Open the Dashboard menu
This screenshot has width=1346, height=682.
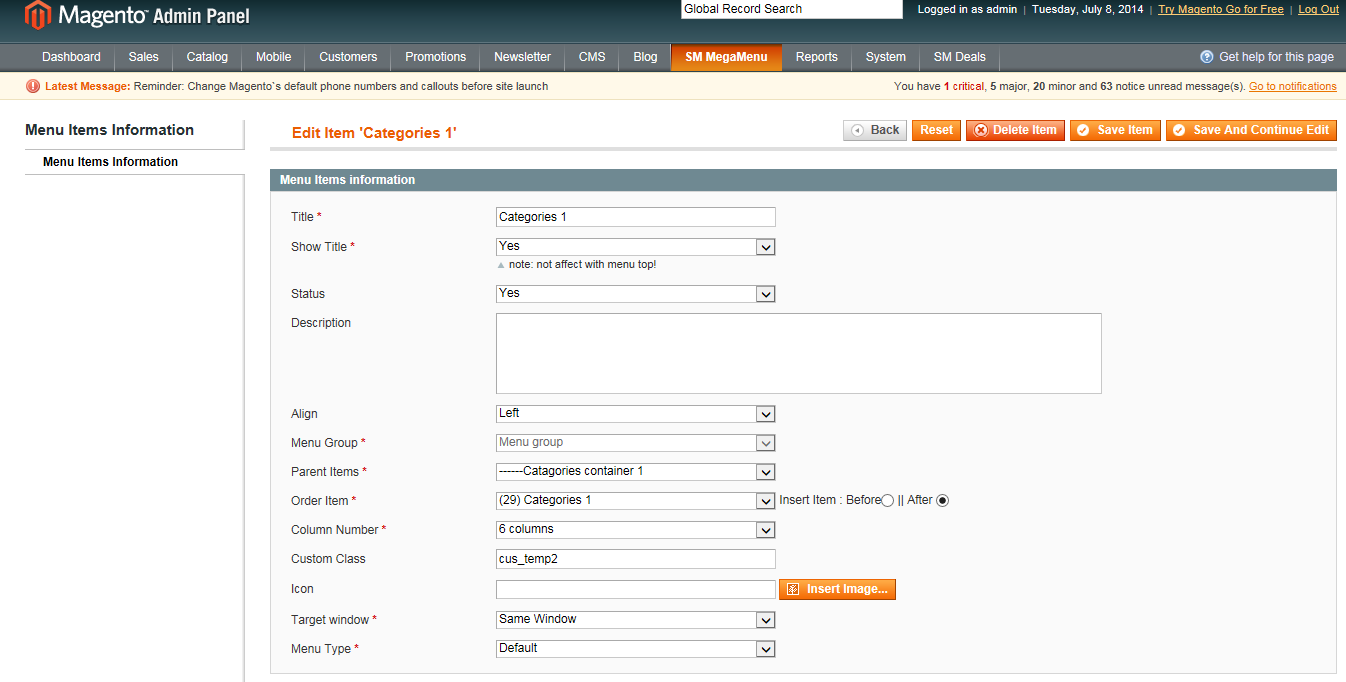[x=71, y=57]
